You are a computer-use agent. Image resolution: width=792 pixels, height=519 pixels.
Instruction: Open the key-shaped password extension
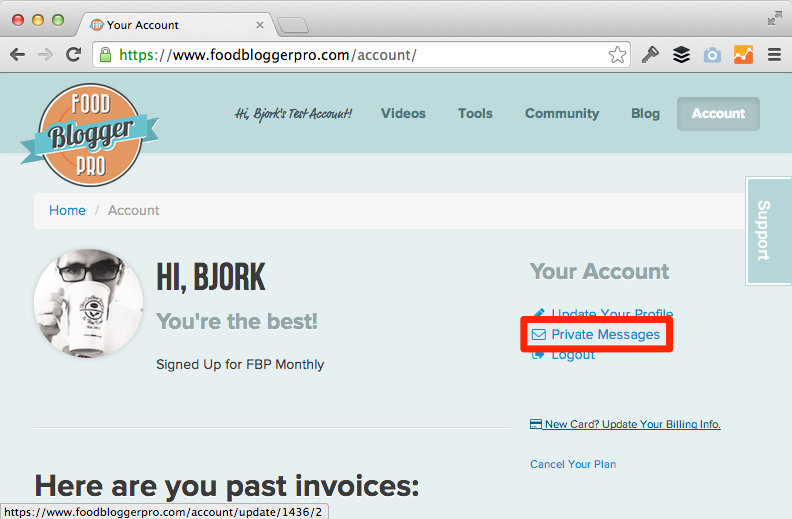tap(650, 55)
